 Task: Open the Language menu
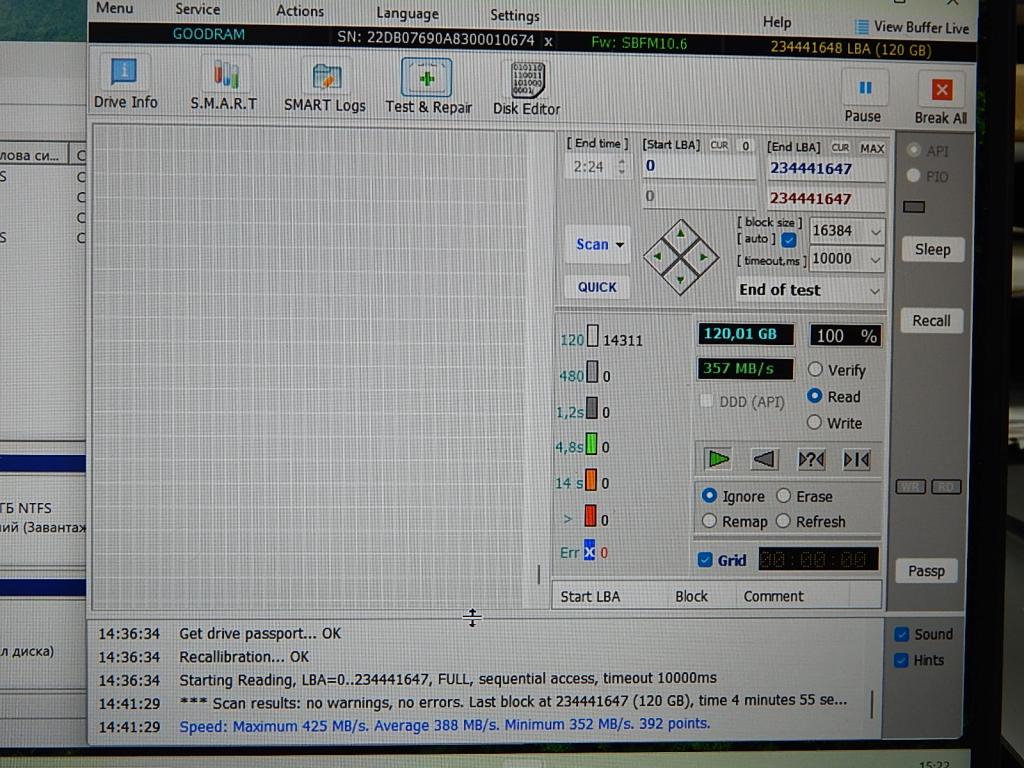pyautogui.click(x=407, y=13)
